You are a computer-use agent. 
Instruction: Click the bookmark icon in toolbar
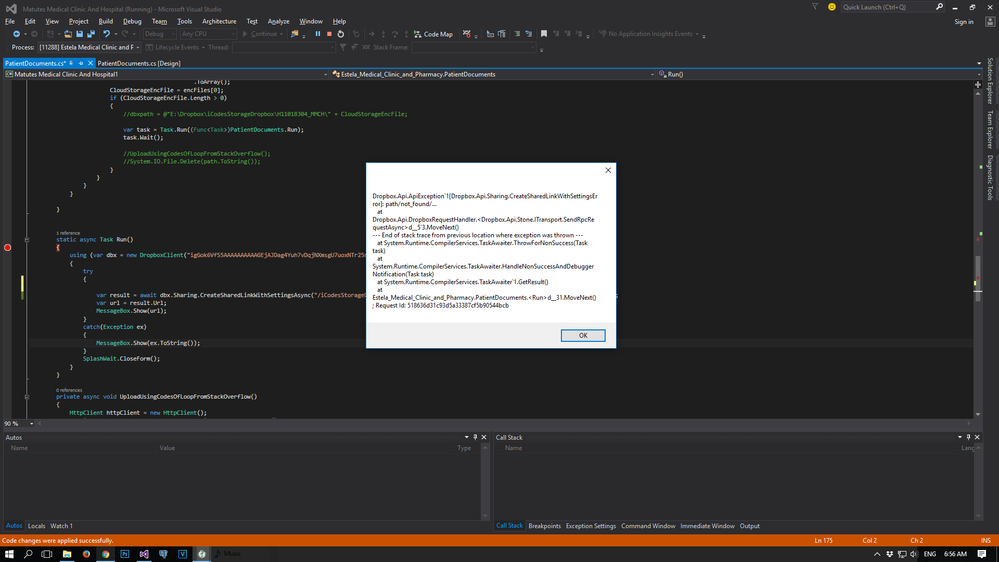pos(544,34)
